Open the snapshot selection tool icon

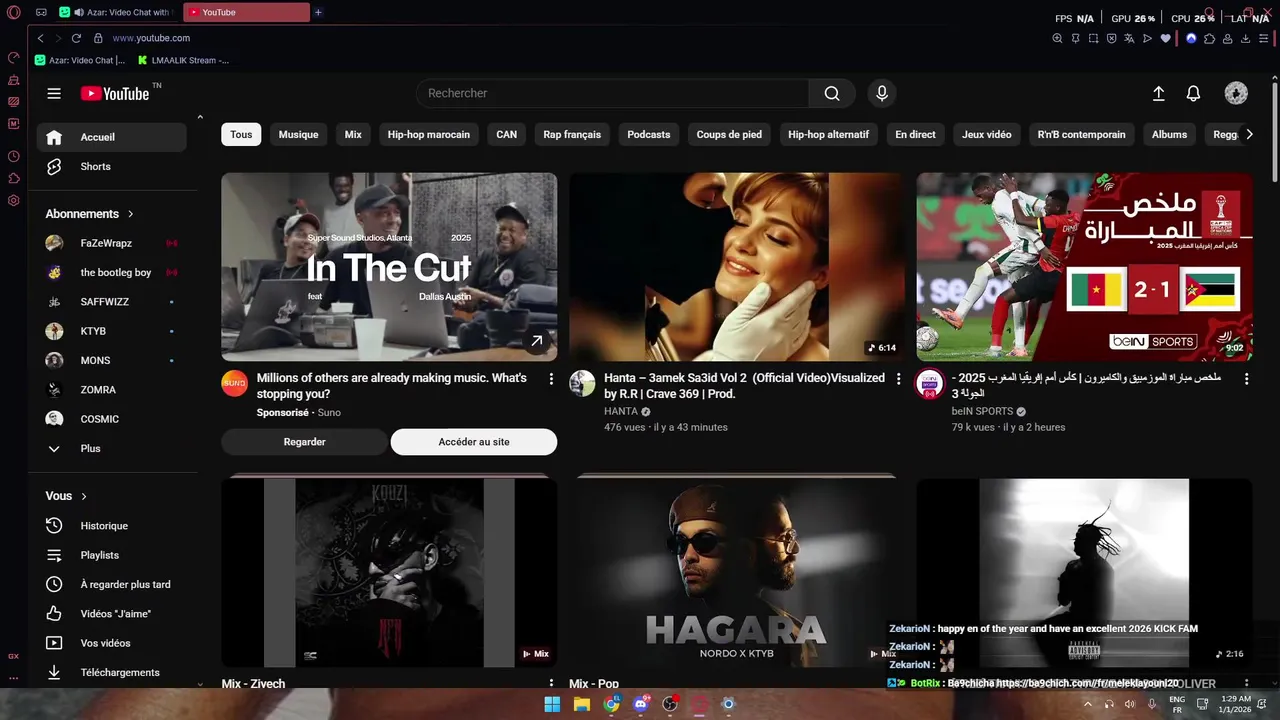tap(1093, 38)
